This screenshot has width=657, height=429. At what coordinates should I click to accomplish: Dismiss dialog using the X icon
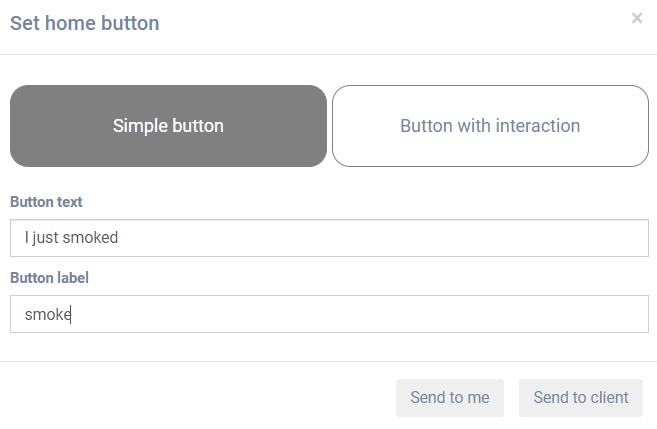tap(637, 18)
